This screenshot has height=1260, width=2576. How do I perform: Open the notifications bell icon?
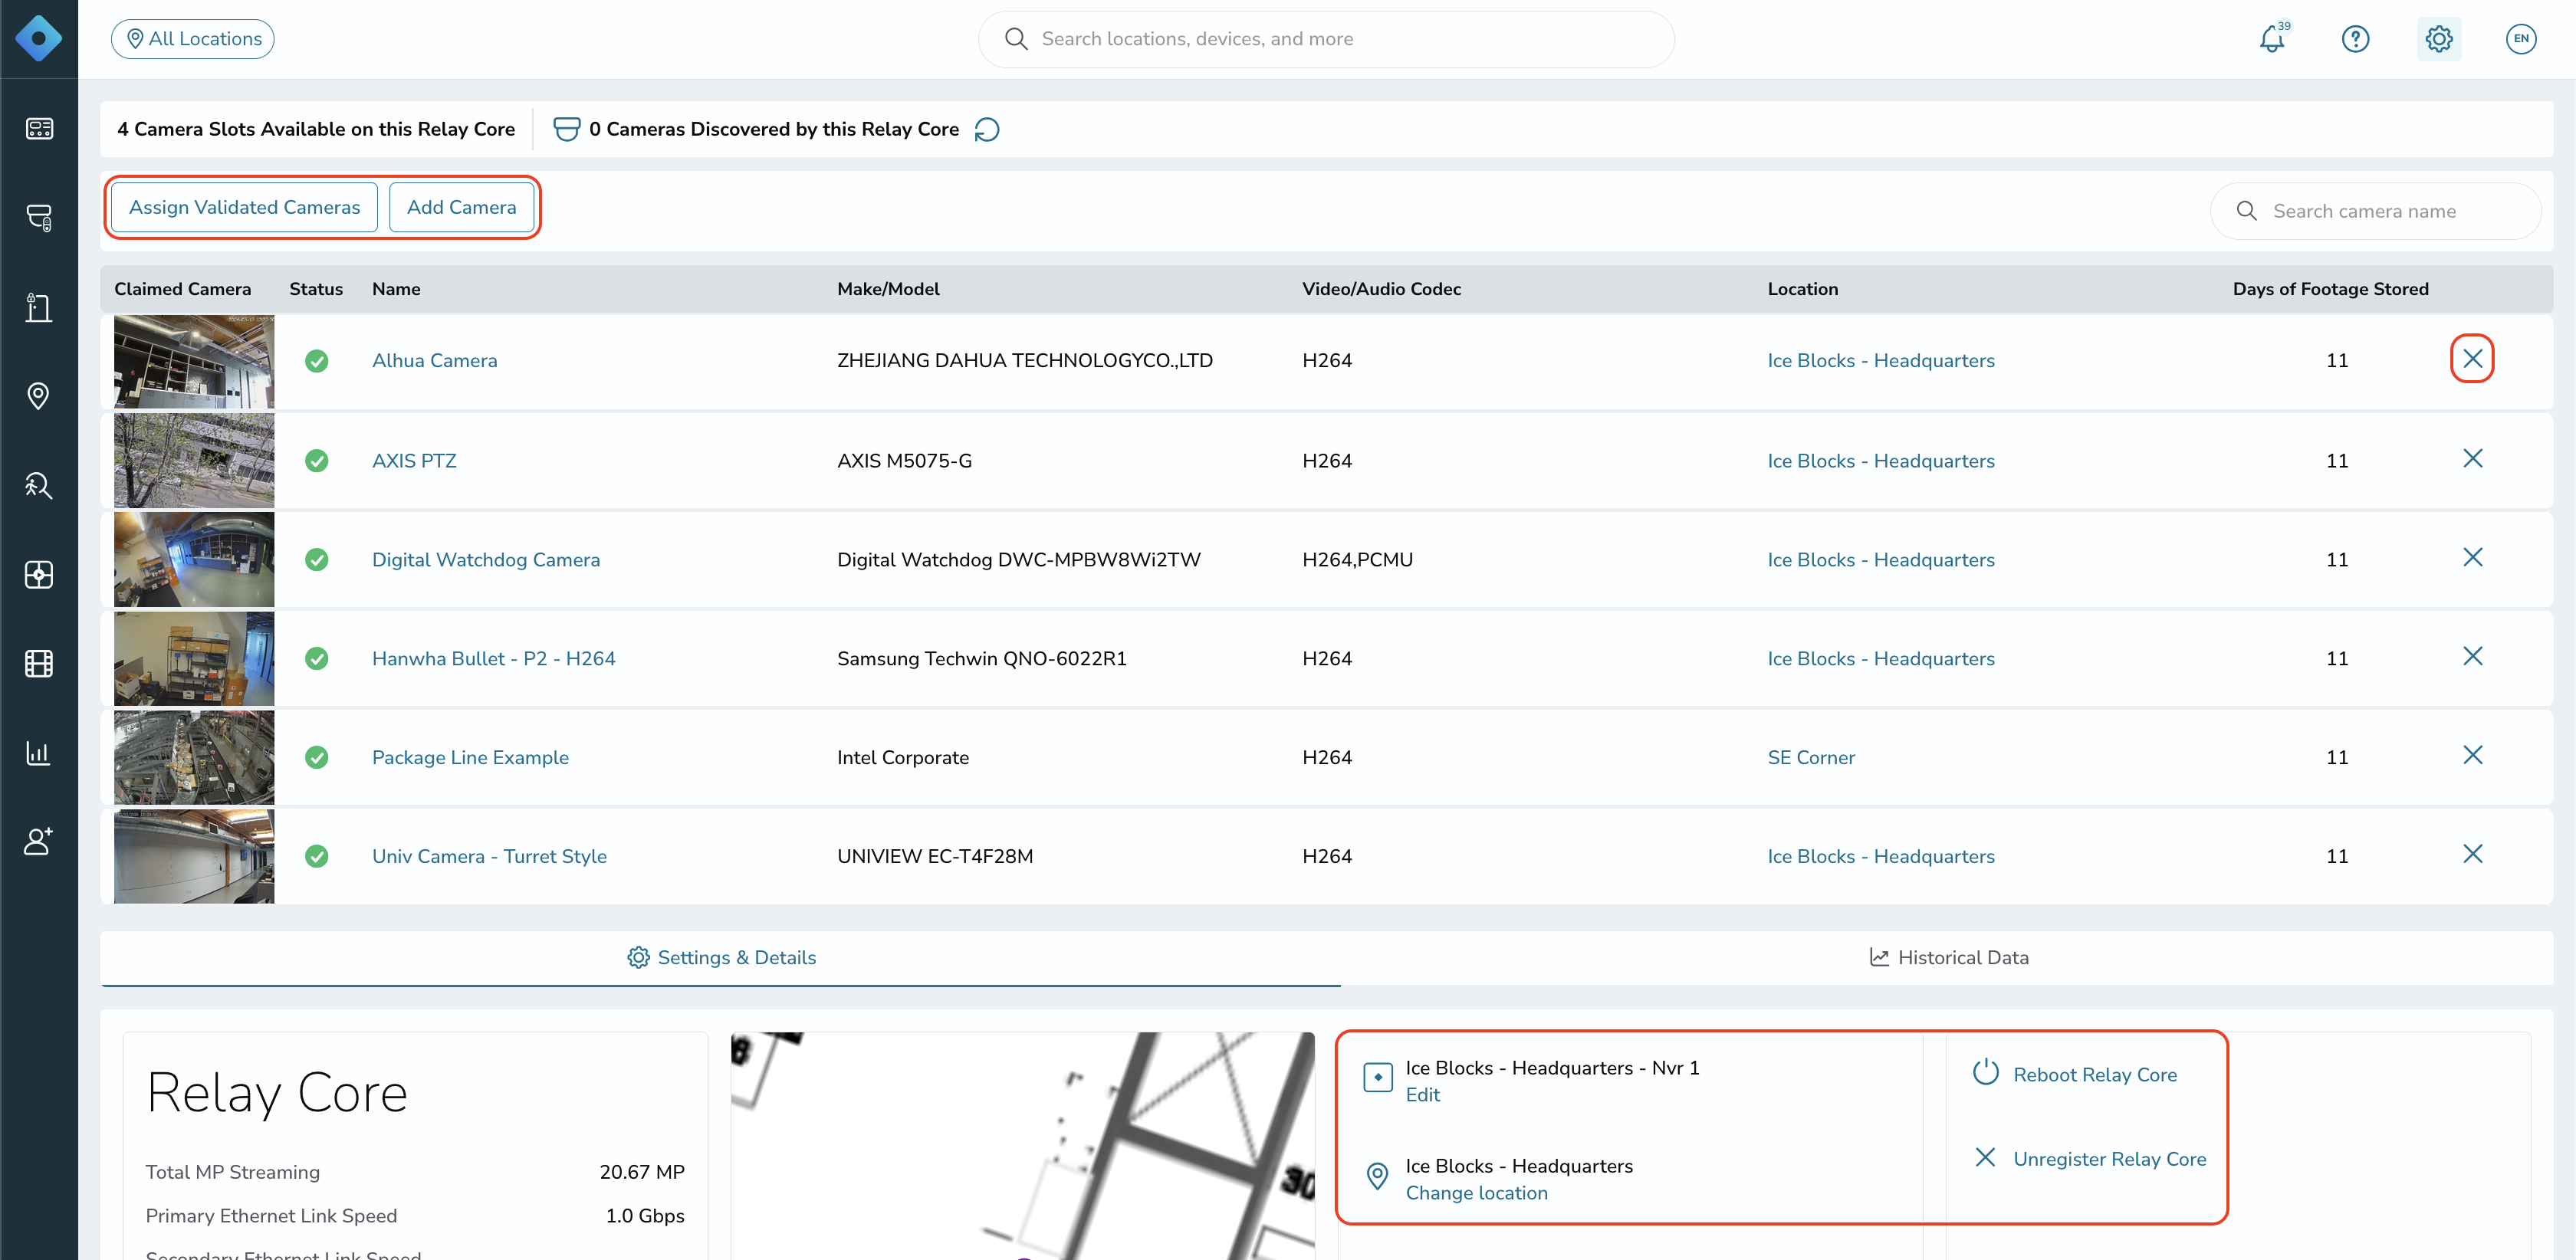(2272, 39)
